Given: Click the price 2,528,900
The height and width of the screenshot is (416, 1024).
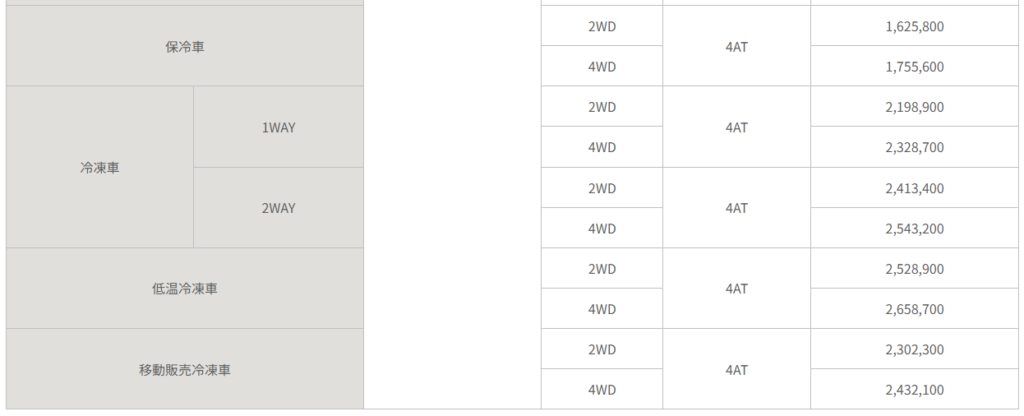Looking at the screenshot, I should pos(914,269).
